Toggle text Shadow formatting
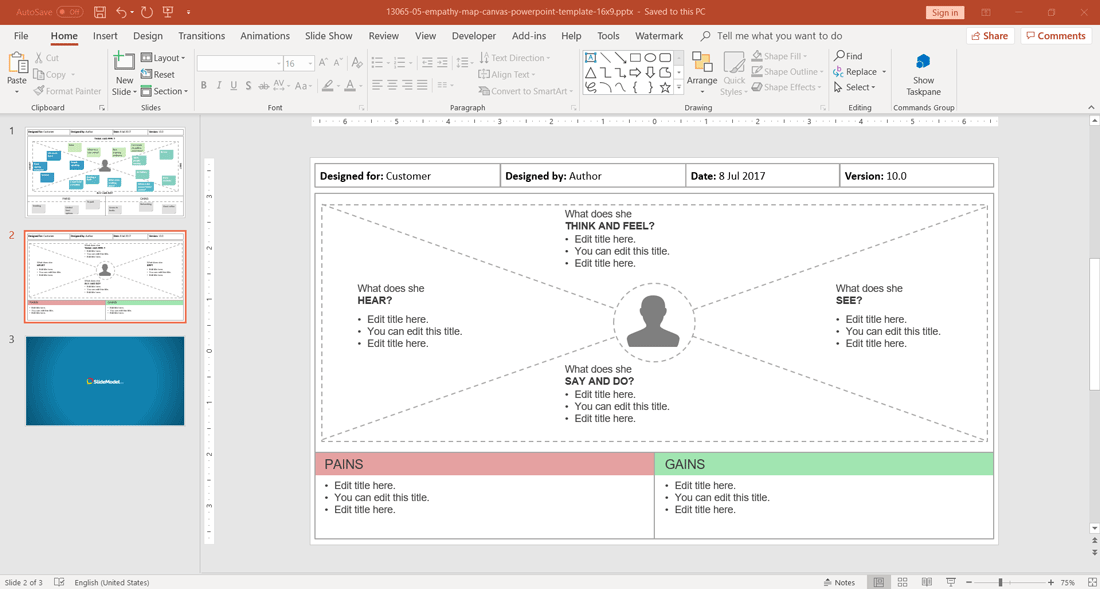The height and width of the screenshot is (589, 1100). [x=248, y=86]
